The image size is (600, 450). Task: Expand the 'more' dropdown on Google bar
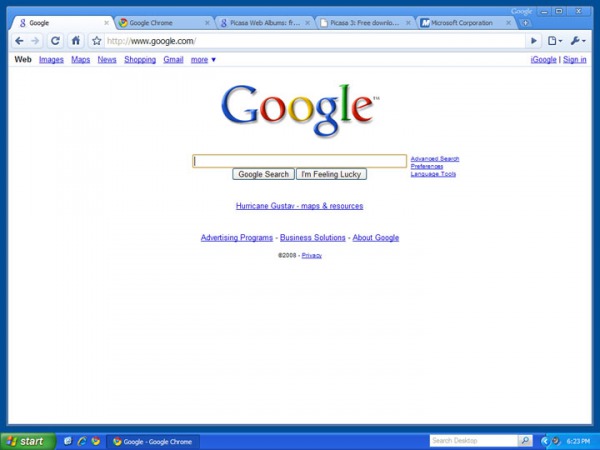[x=203, y=60]
